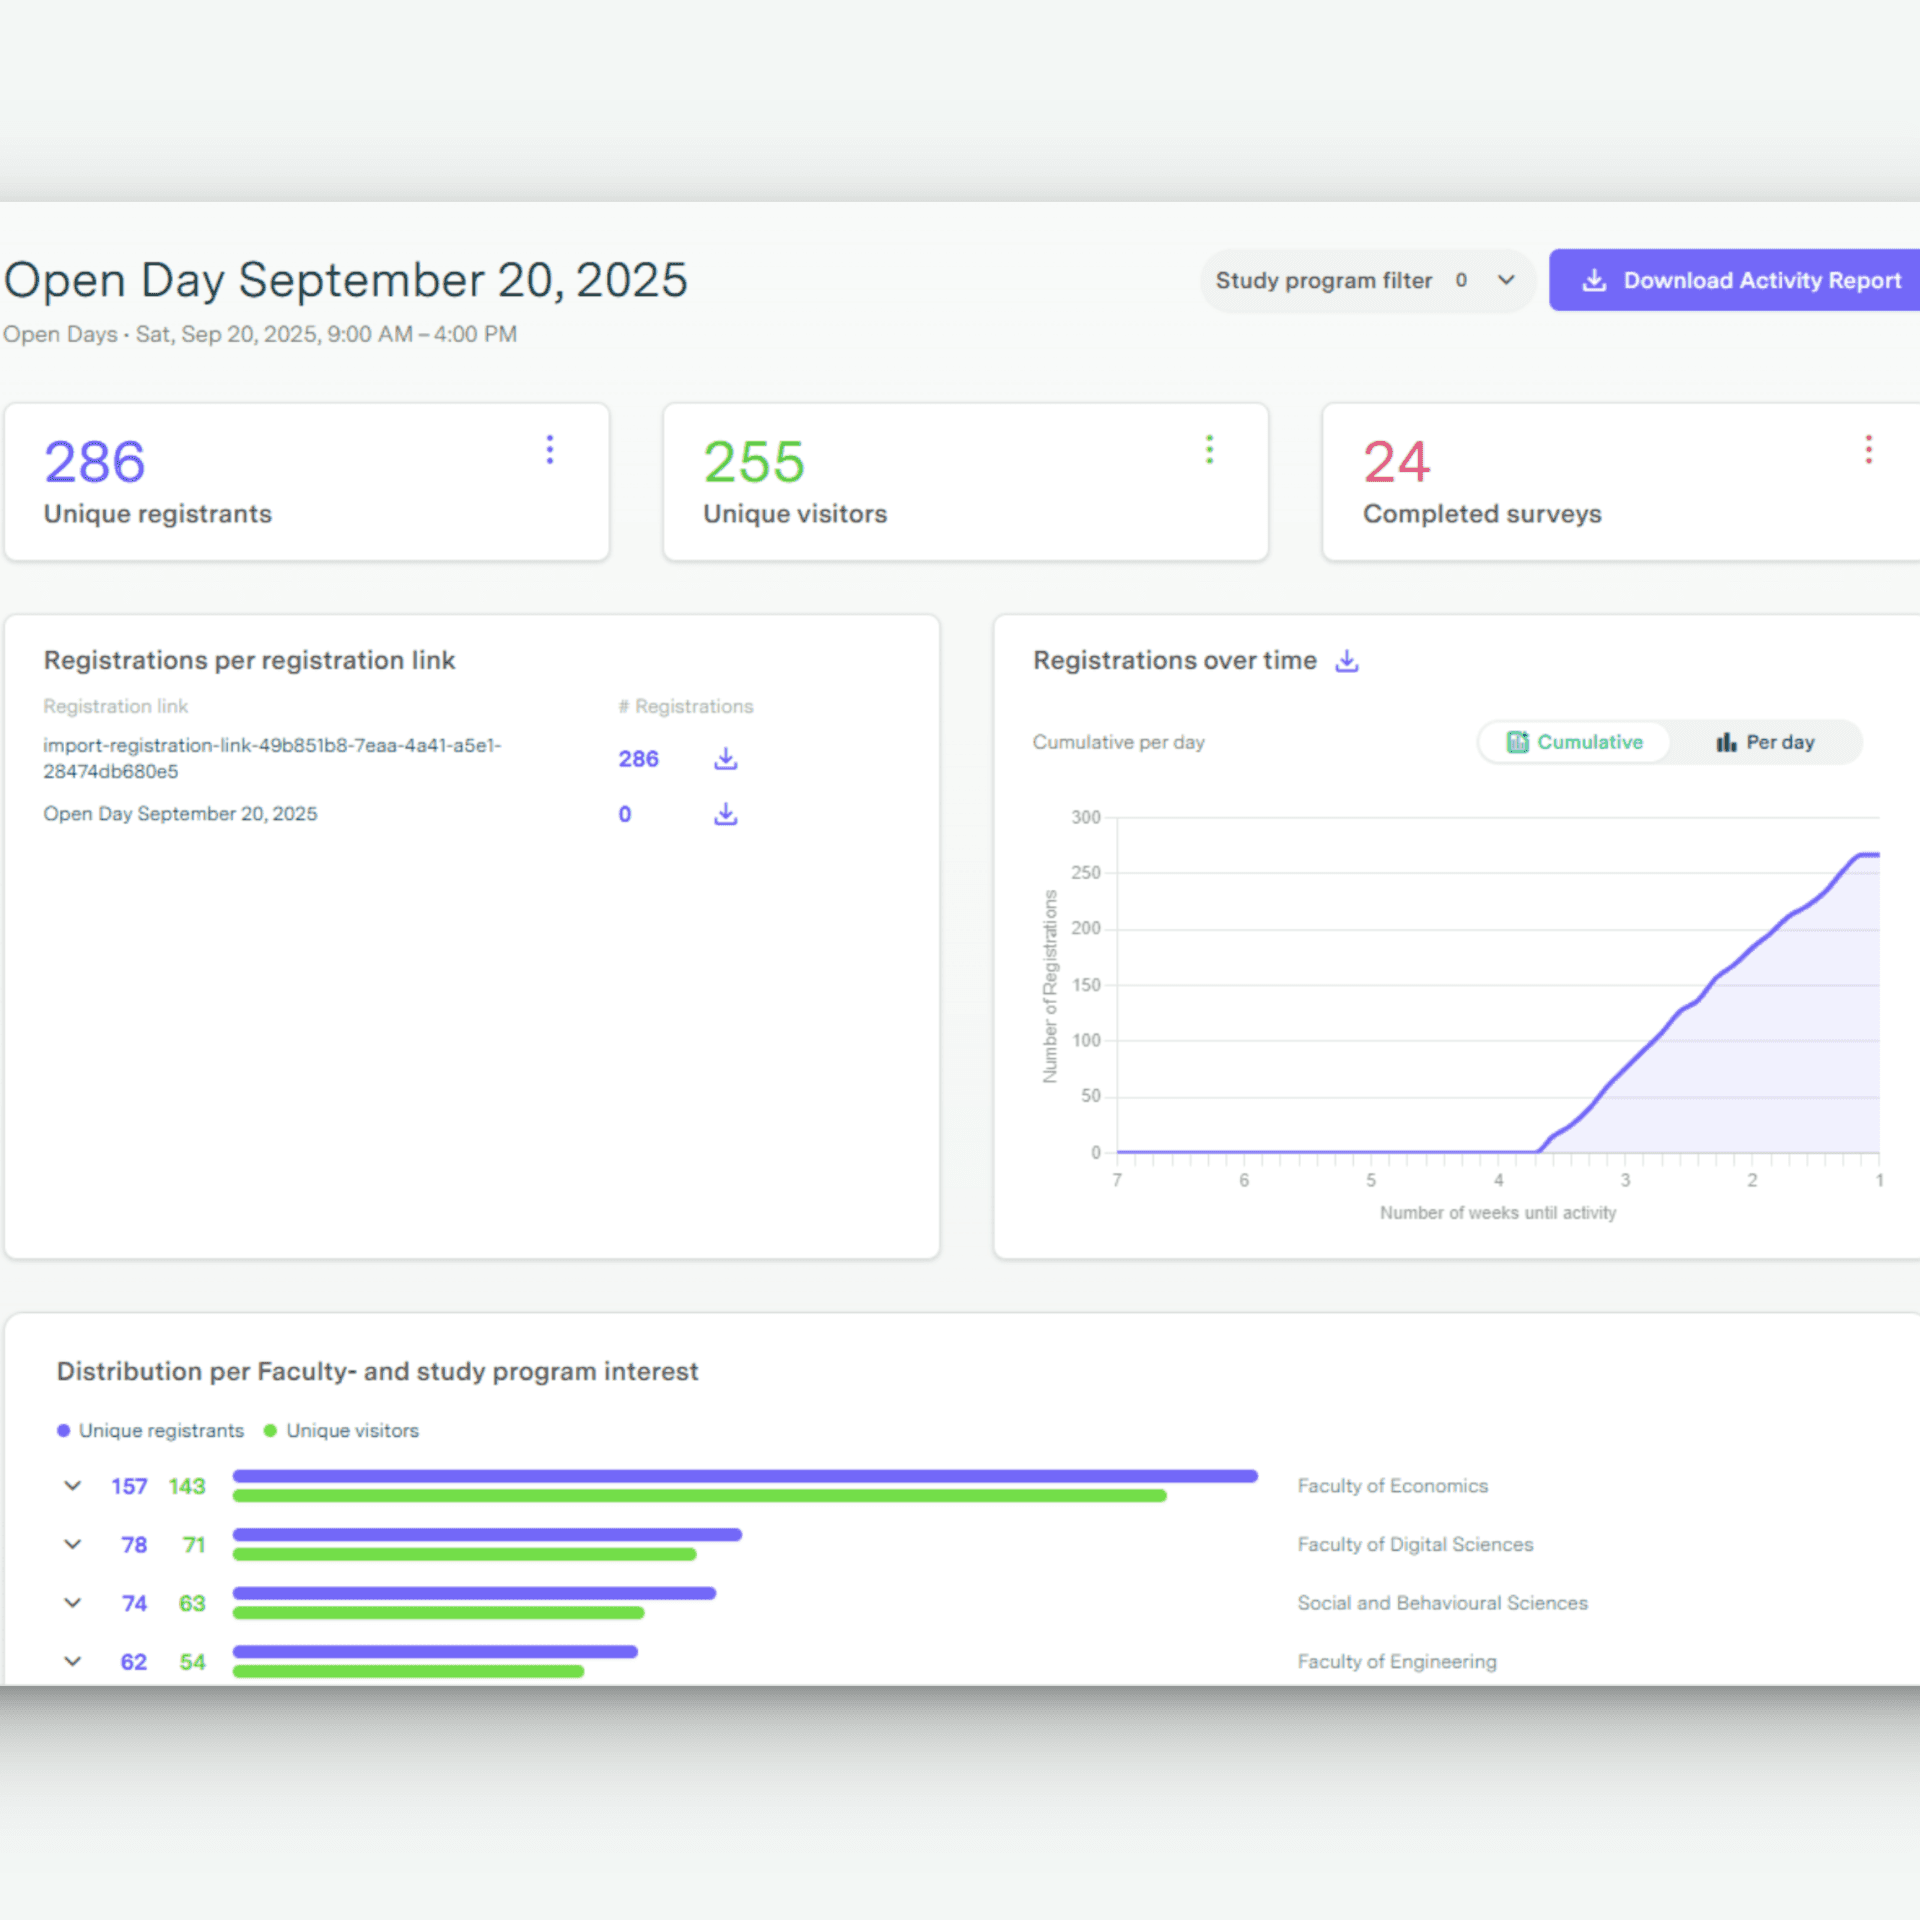Click the 286 Unique registrants figure
Image resolution: width=1920 pixels, height=1920 pixels.
(x=95, y=462)
